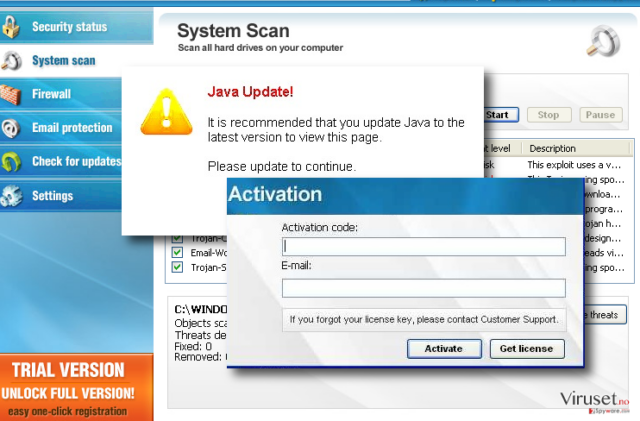The width and height of the screenshot is (640, 421).
Task: Click the 'Fixed: 0' status text
Action: click(193, 346)
